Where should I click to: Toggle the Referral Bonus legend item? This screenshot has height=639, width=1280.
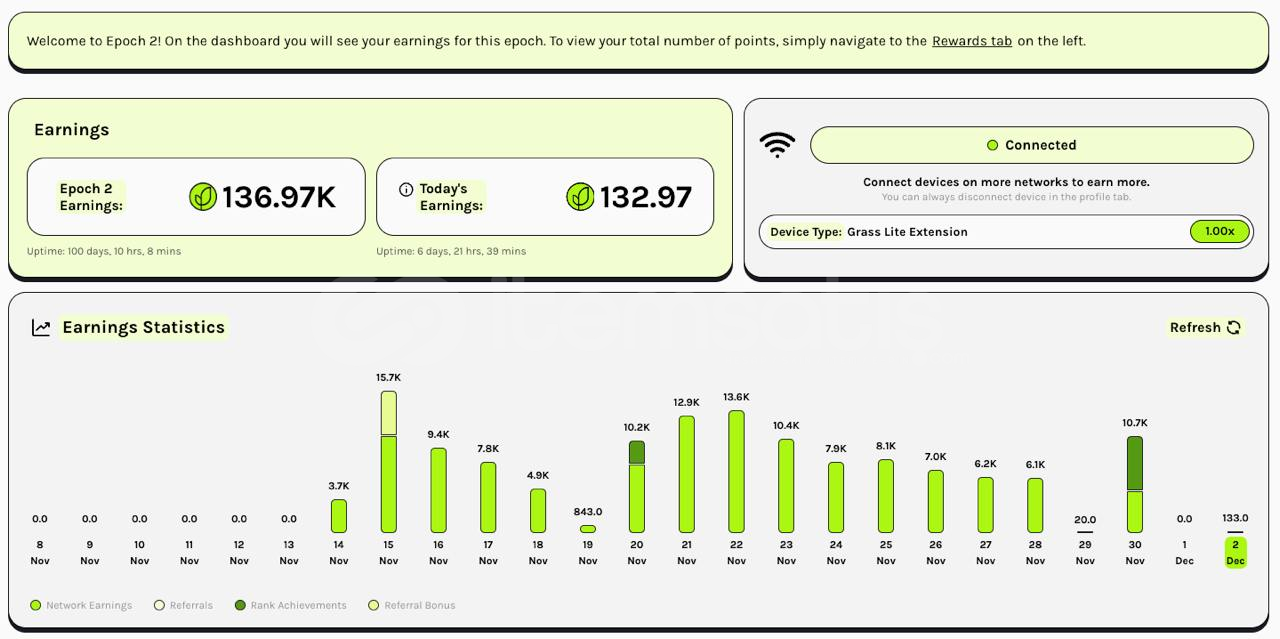coord(411,605)
